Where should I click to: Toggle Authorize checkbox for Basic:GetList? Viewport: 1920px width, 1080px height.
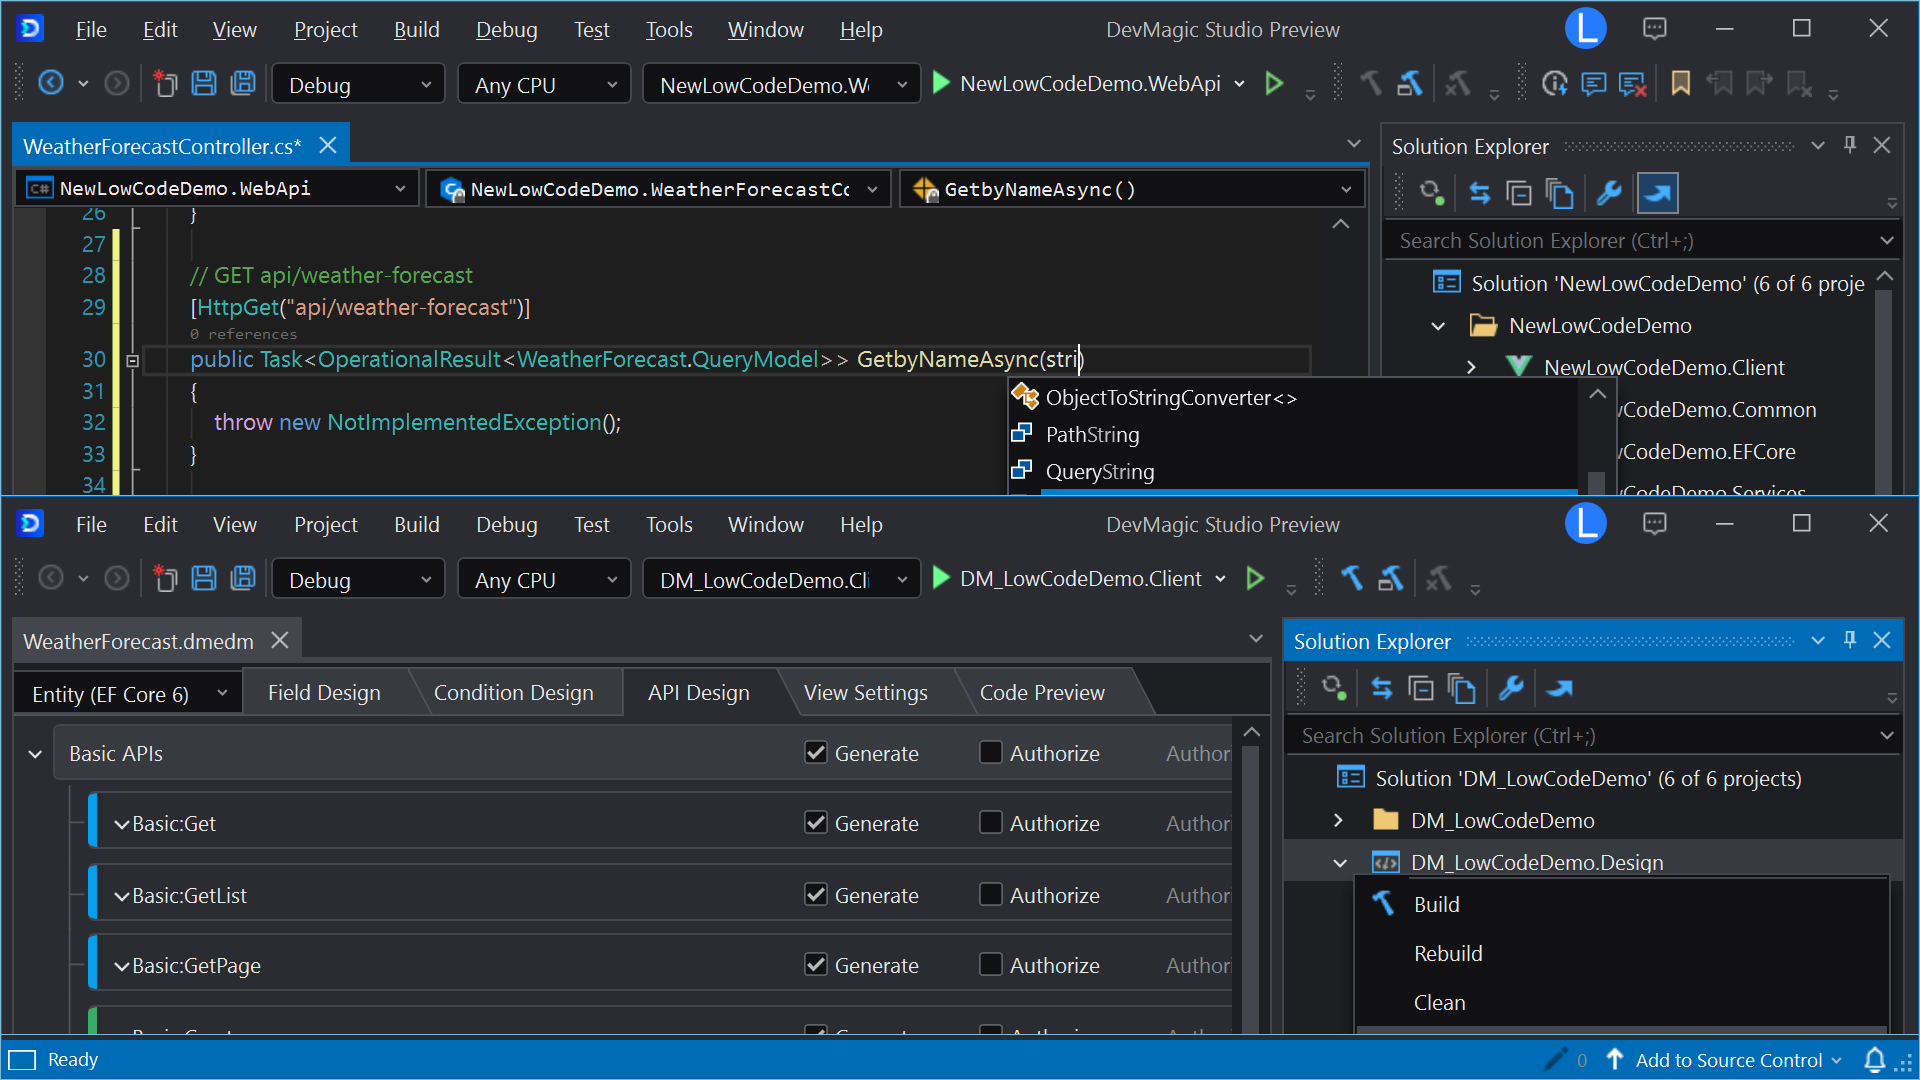991,894
